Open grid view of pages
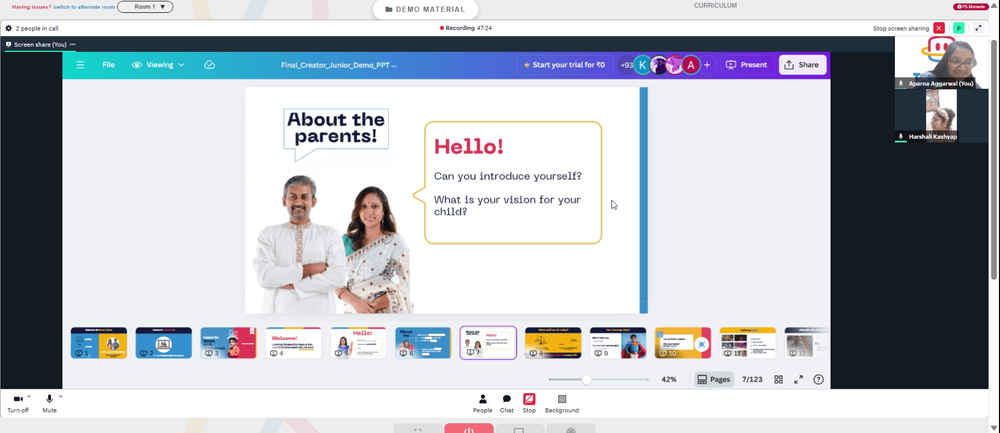 click(x=778, y=379)
